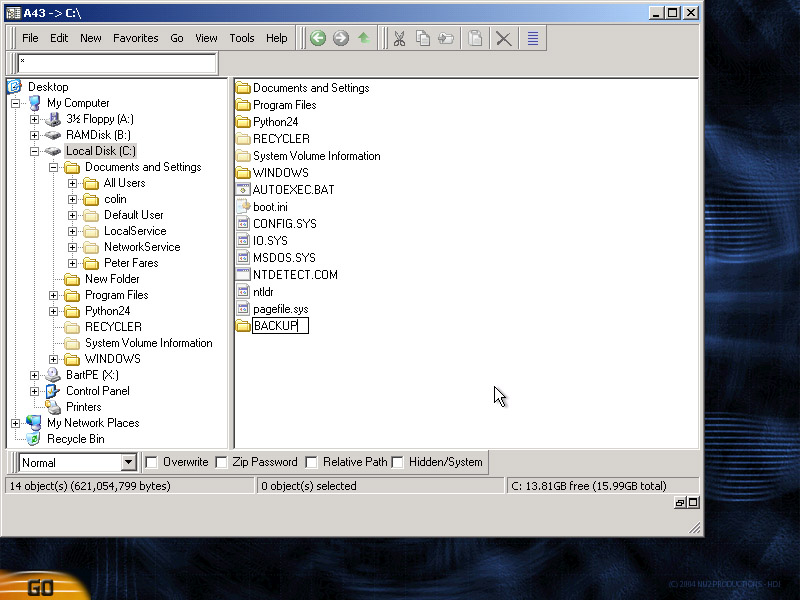Collapse the Local Disk (C:) node

pos(34,151)
